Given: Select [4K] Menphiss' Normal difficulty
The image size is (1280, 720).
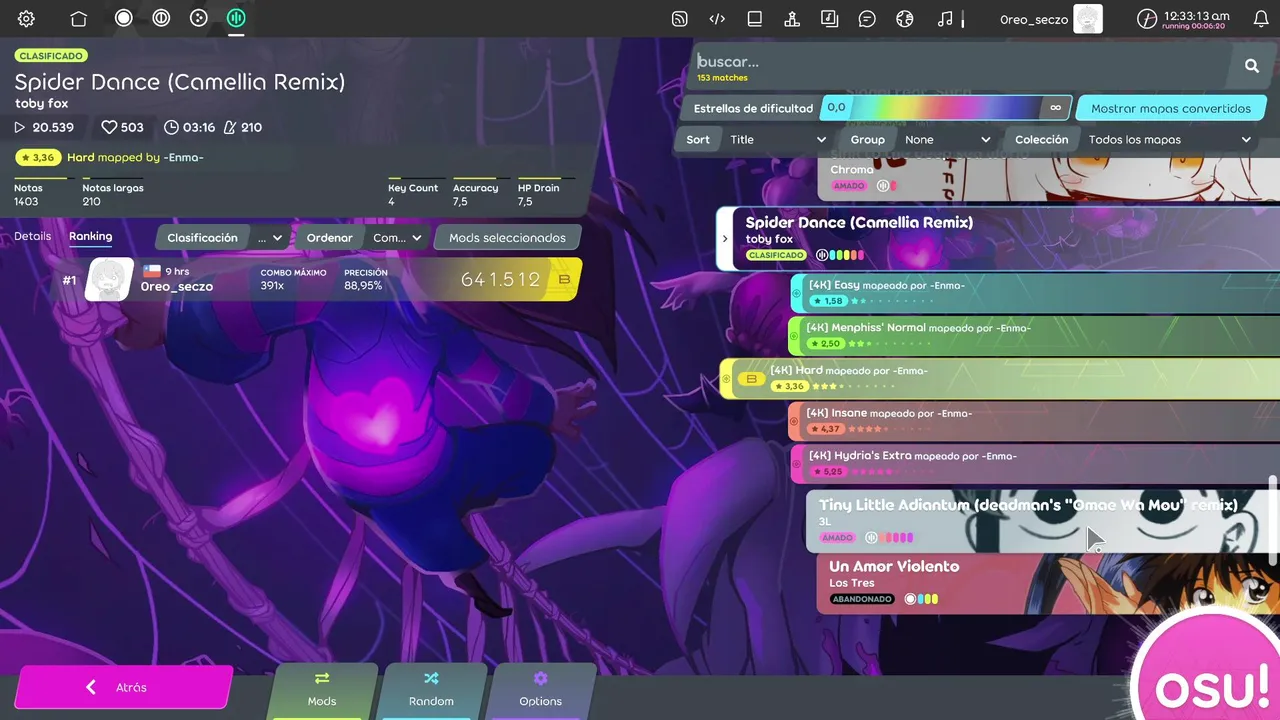Looking at the screenshot, I should coord(1035,336).
